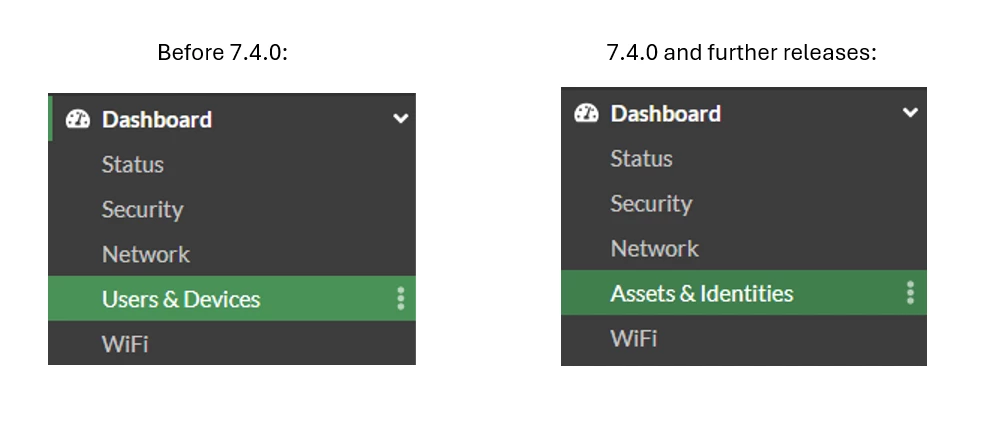The image size is (993, 433).
Task: Open WiFi below Assets & Identities
Action: click(x=633, y=339)
